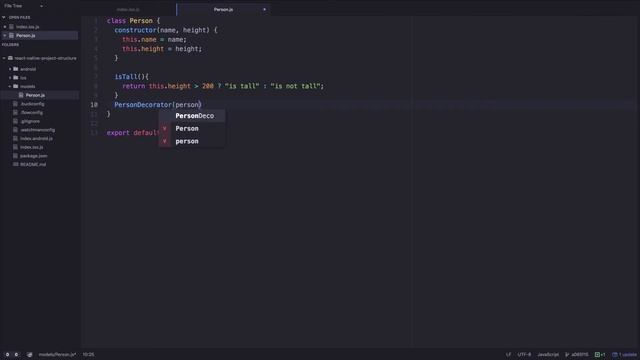Viewport: 640px width, 360px height.
Task: Open the README.md file
Action: tap(33, 164)
